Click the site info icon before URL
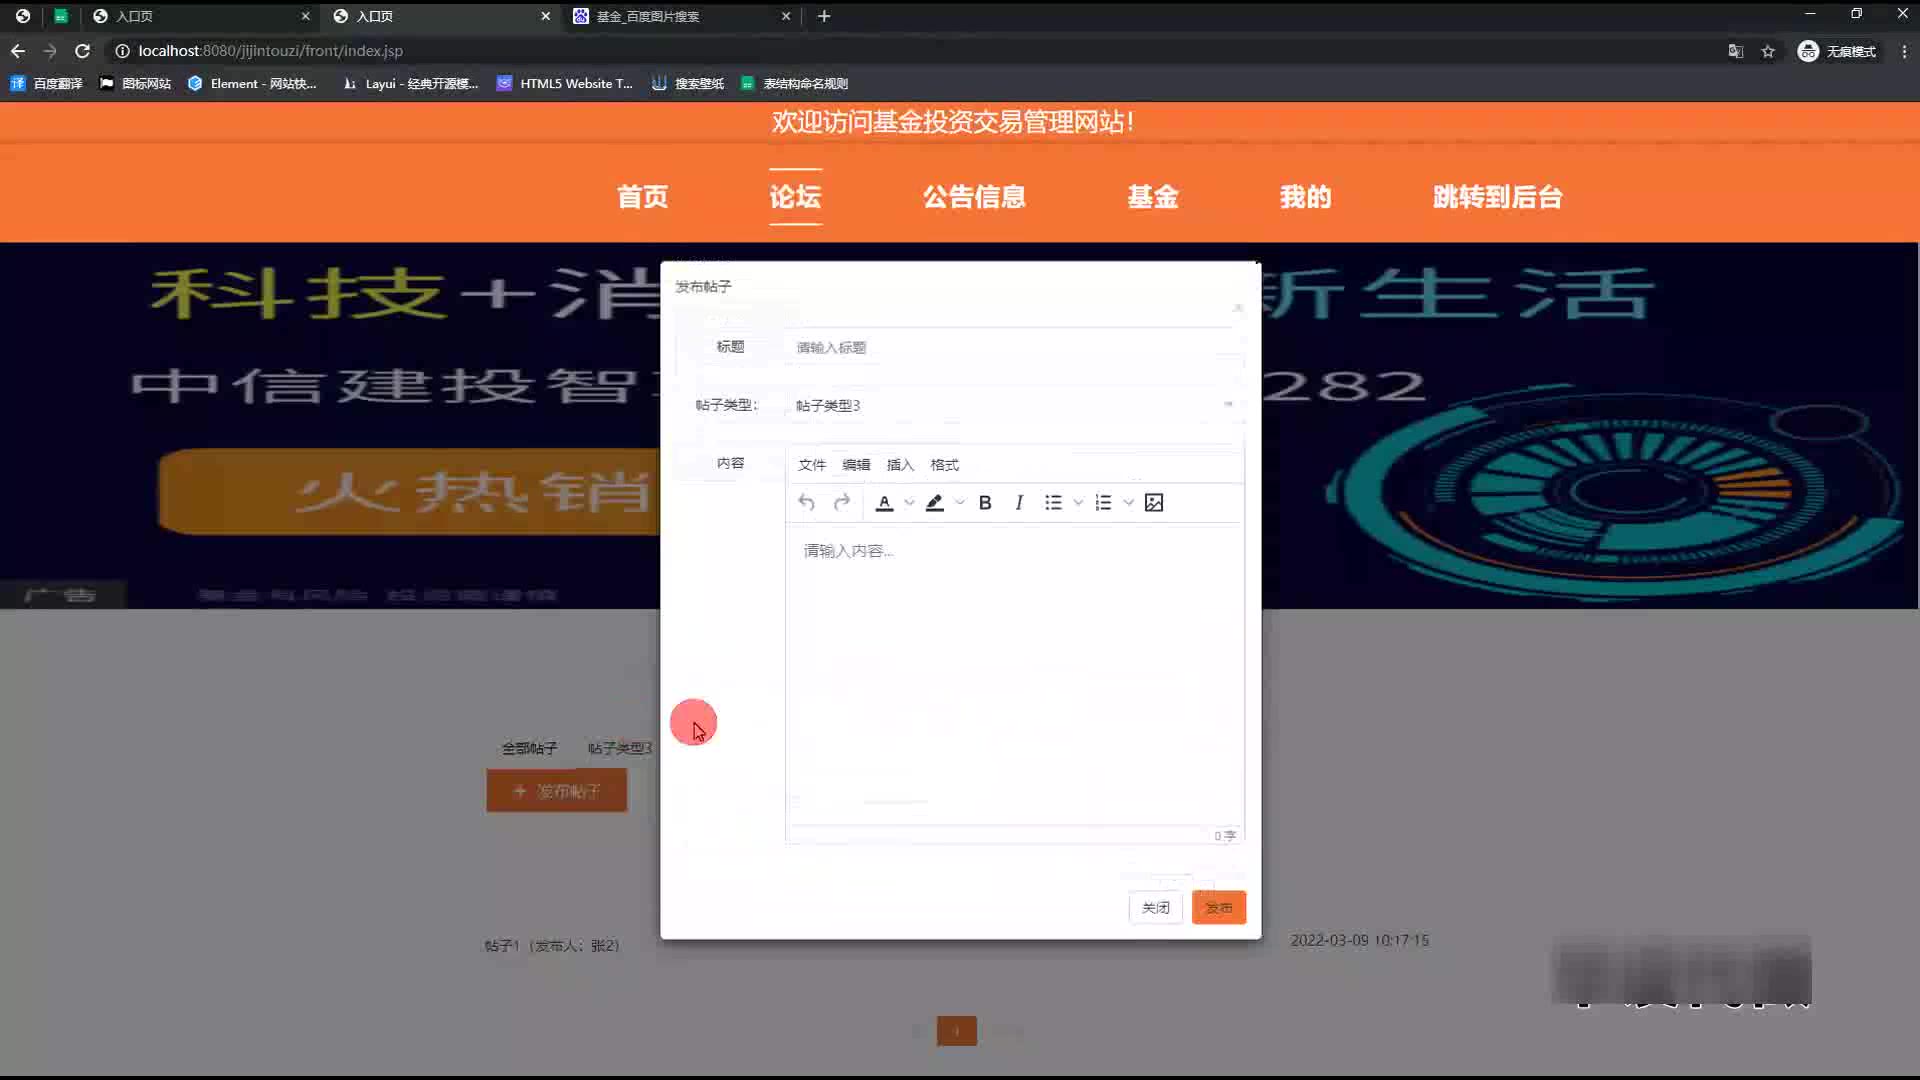Screen dimensions: 1920x1080 [122, 51]
